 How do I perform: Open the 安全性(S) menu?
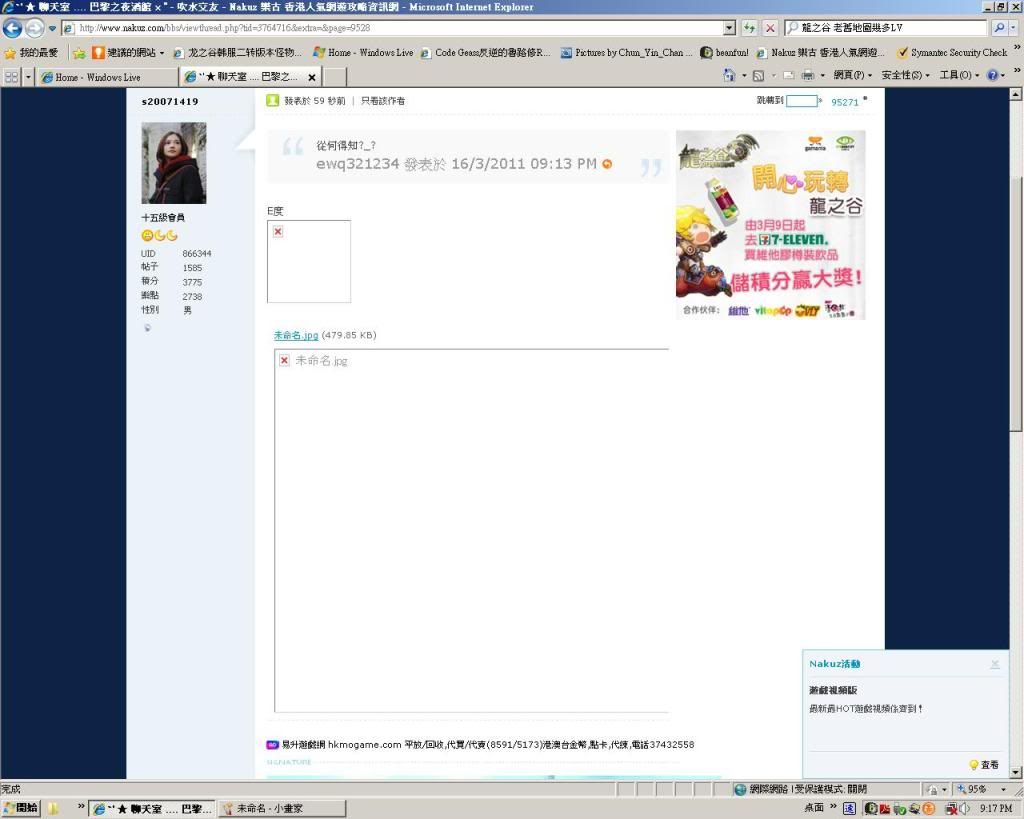click(x=905, y=76)
